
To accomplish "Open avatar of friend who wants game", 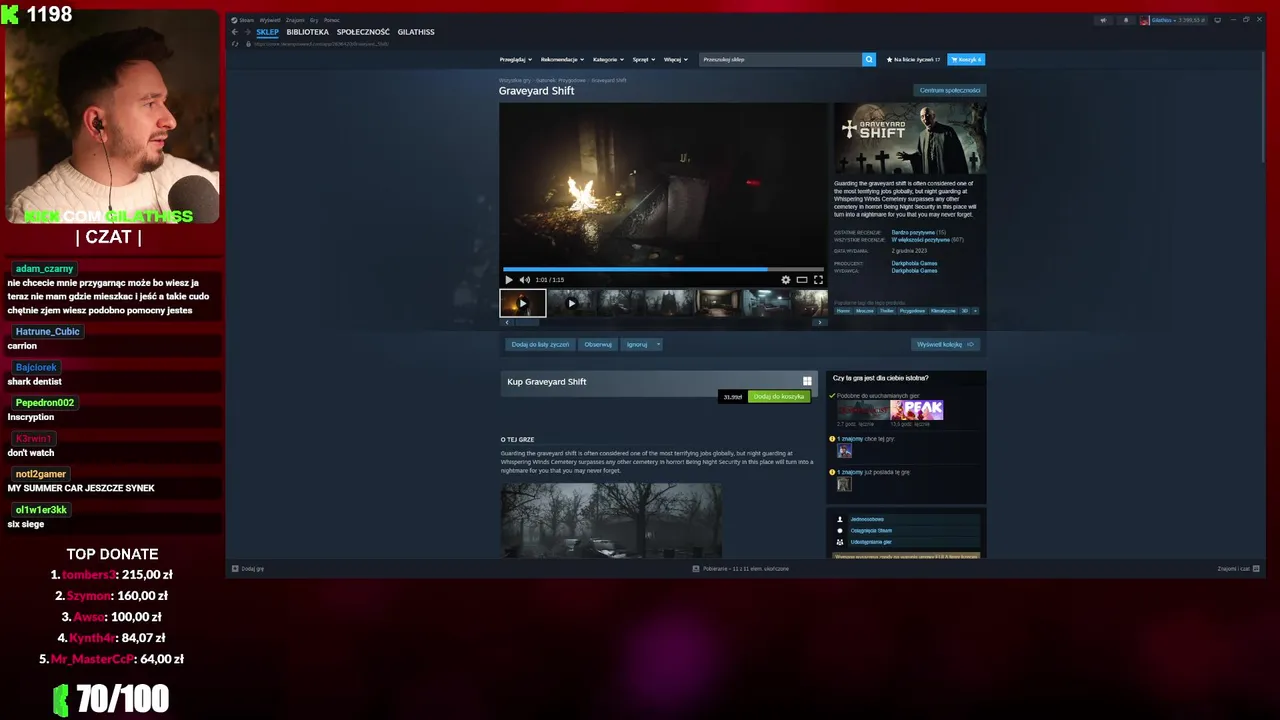I will pyautogui.click(x=844, y=451).
